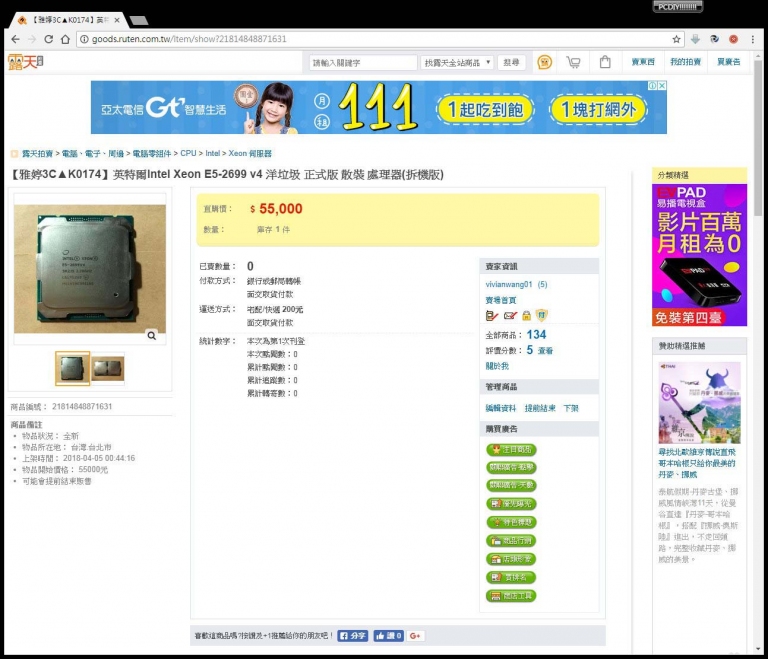Viewport: 768px width, 659px height.
Task: Open 我的拍賣 in top navigation
Action: [x=685, y=62]
